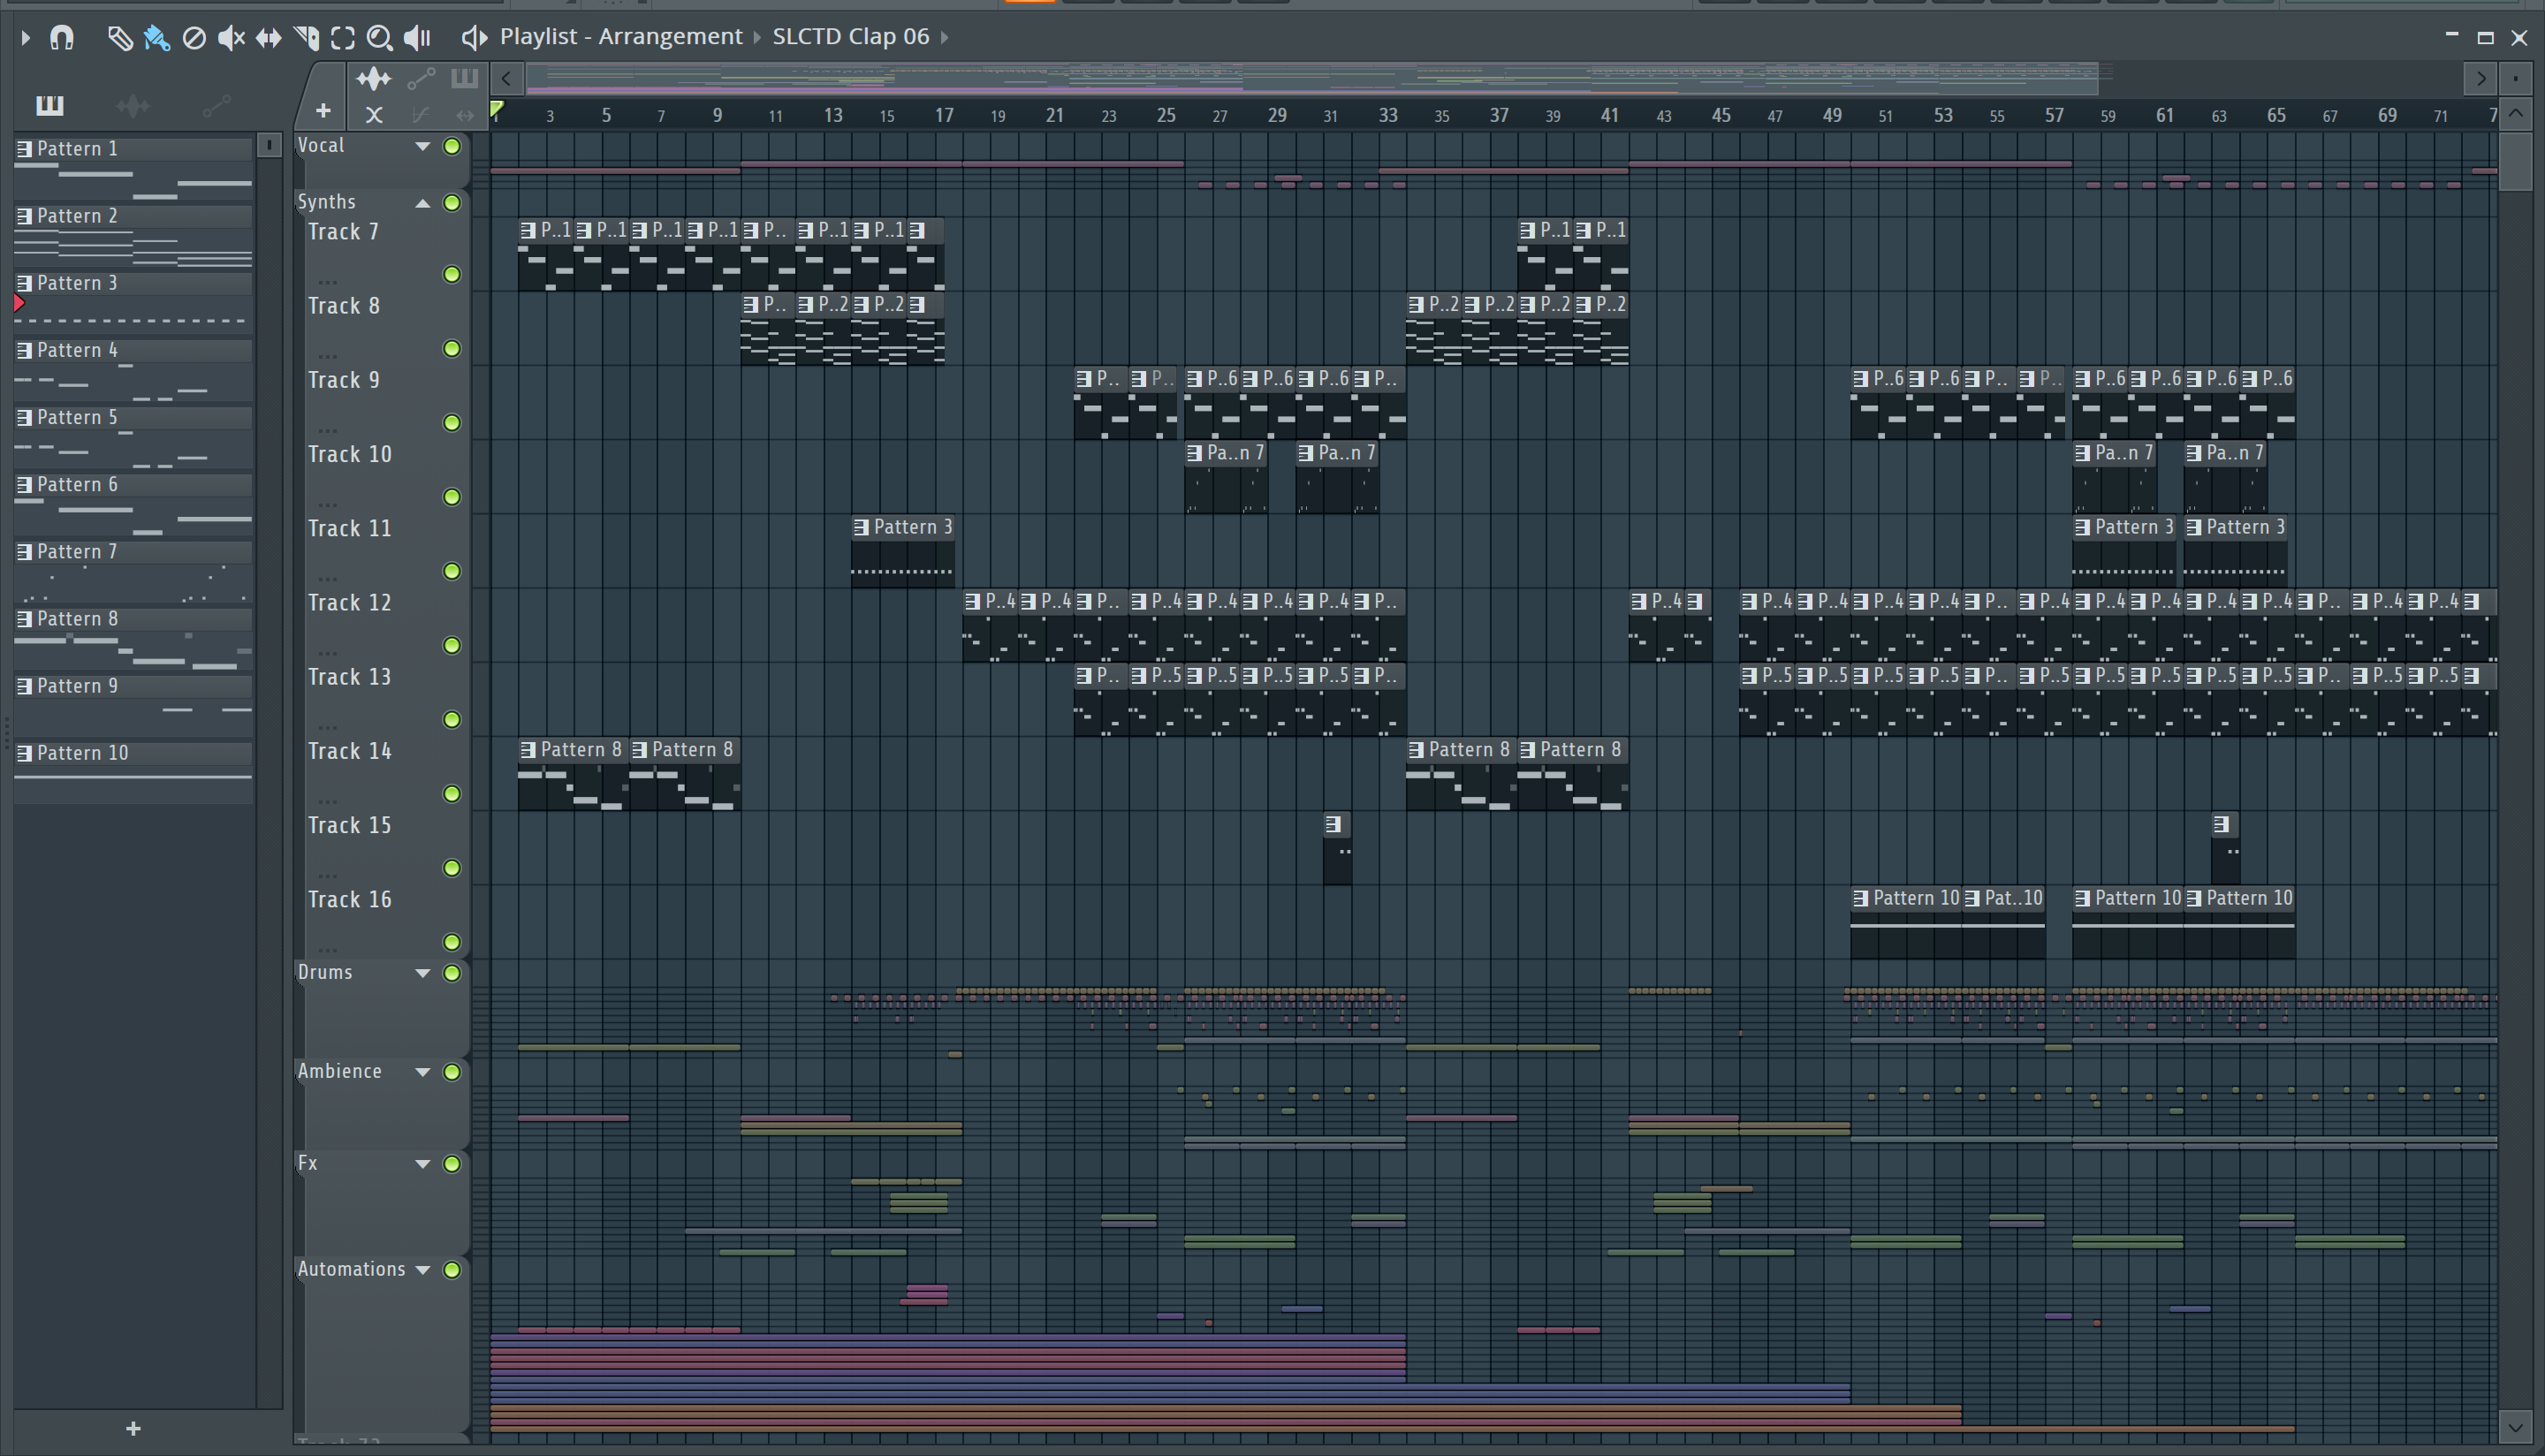
Task: Open the playlist options menu arrow
Action: click(26, 38)
